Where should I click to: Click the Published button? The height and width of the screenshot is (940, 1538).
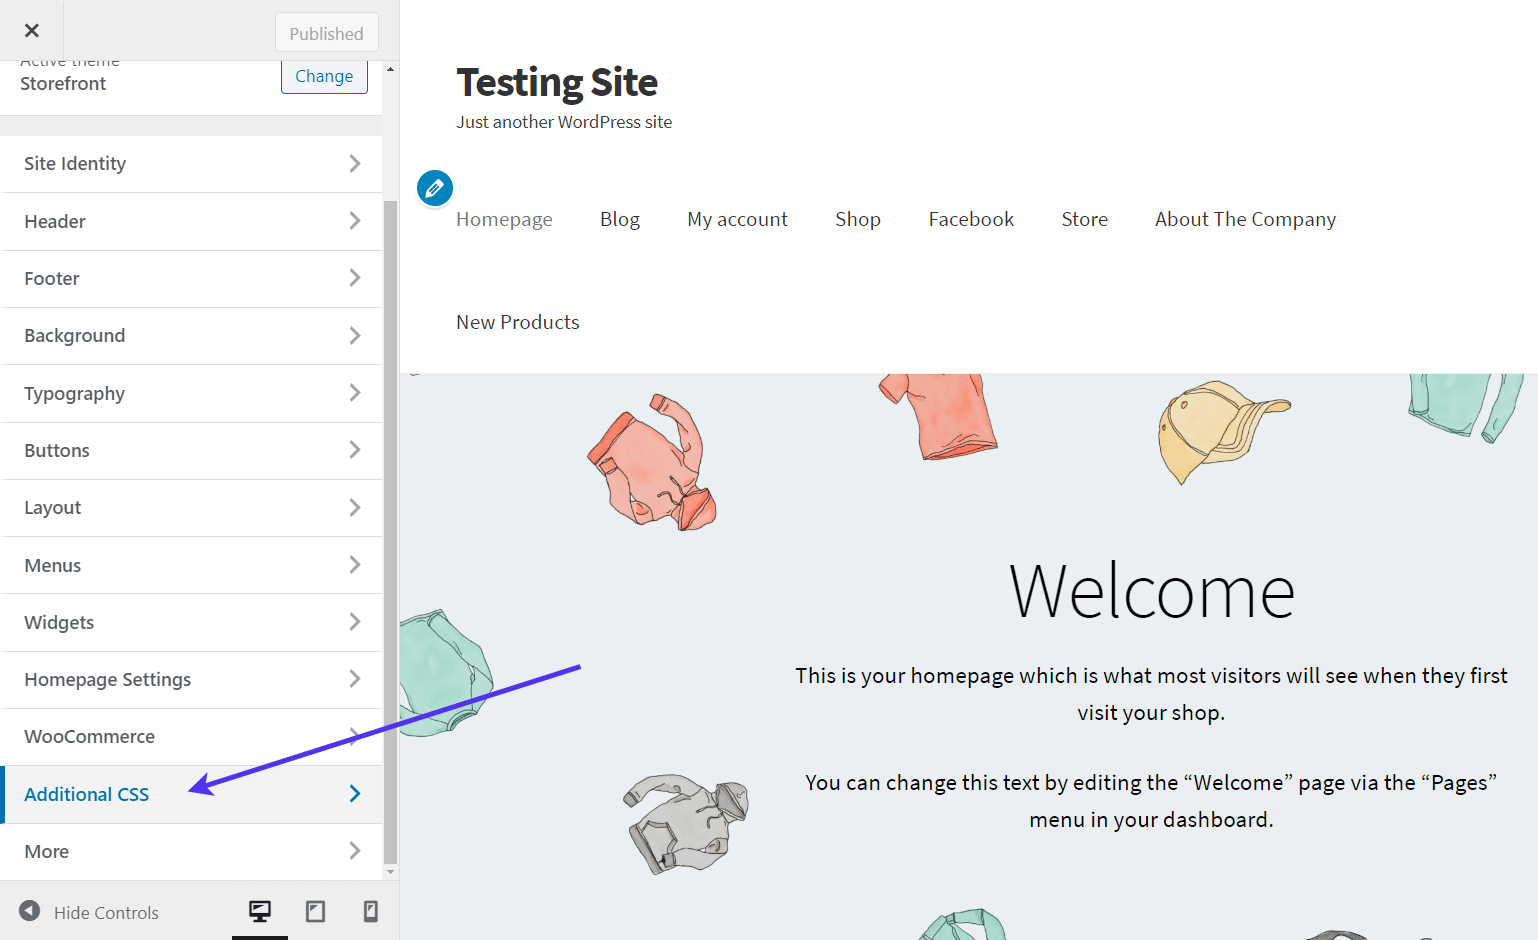coord(327,32)
